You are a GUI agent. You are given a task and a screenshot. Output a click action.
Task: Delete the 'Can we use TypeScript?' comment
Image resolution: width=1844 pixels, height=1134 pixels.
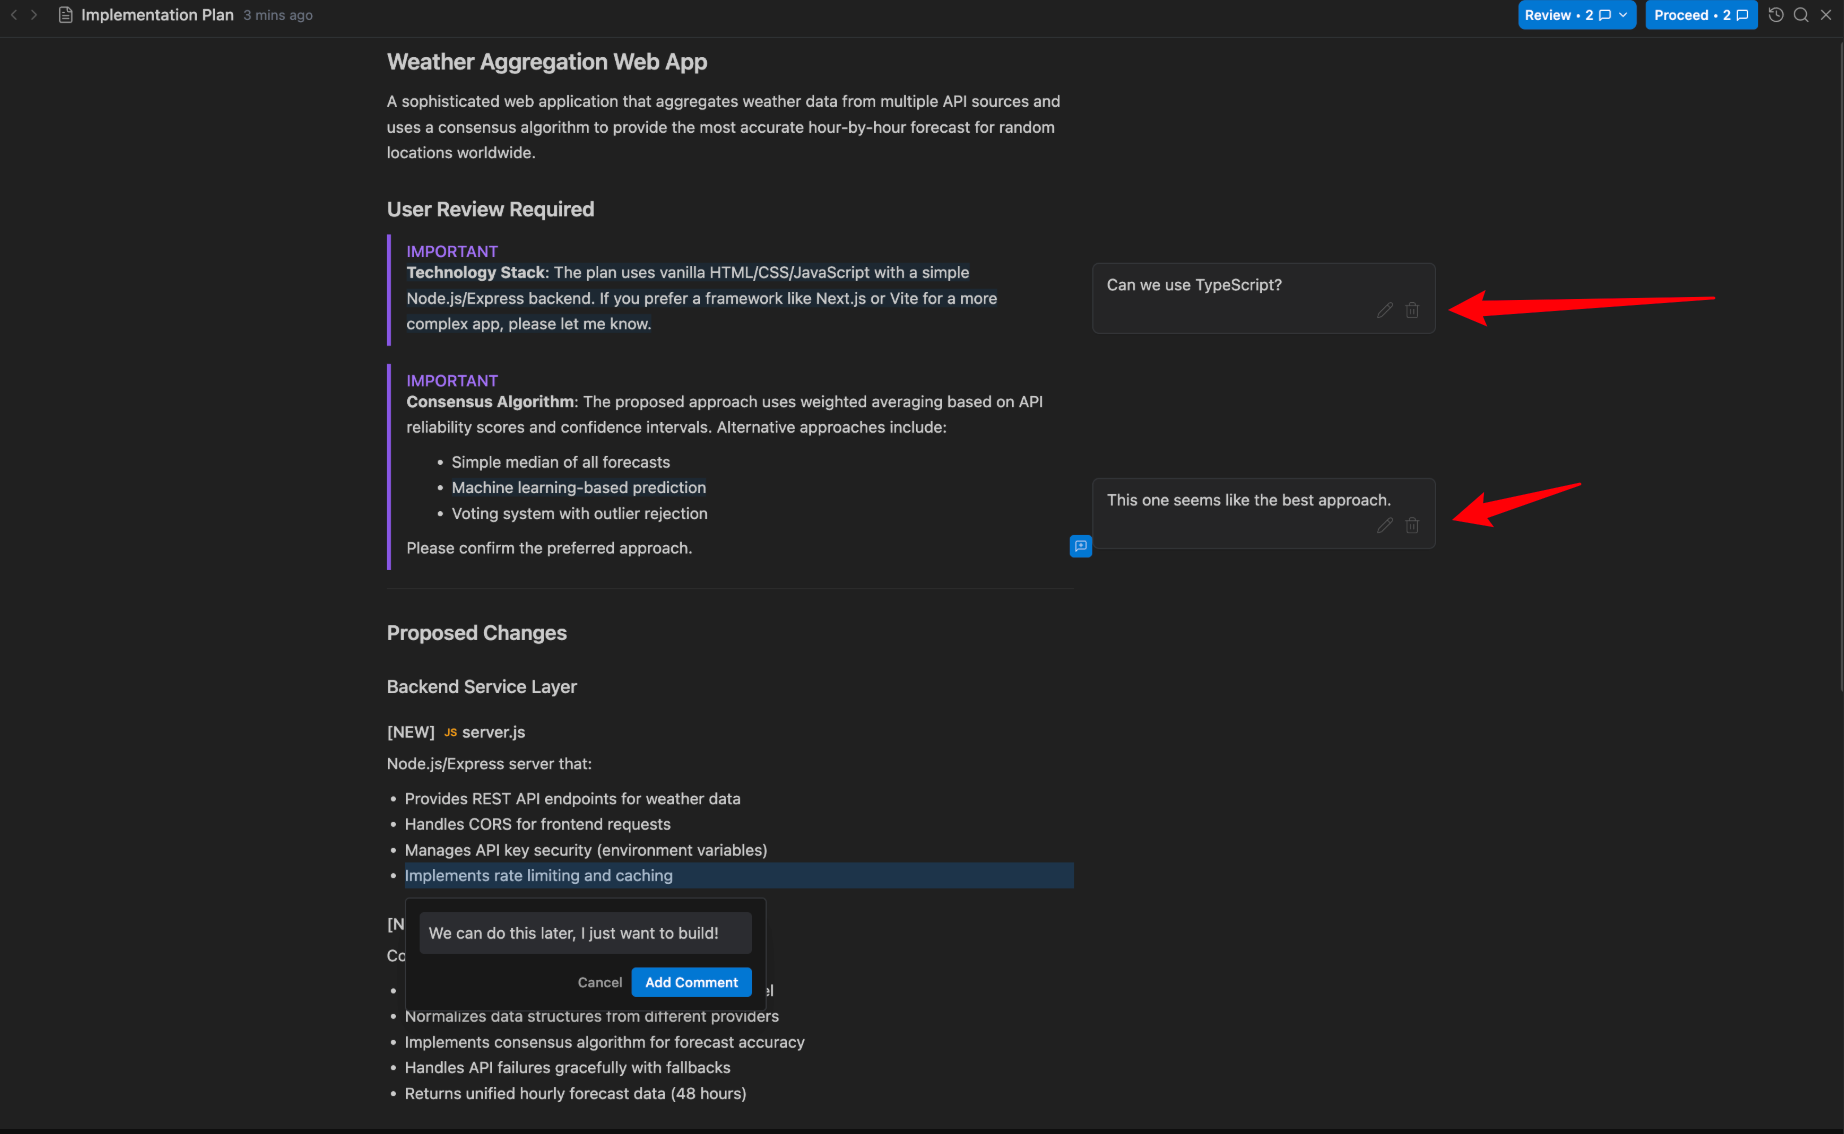[1412, 310]
